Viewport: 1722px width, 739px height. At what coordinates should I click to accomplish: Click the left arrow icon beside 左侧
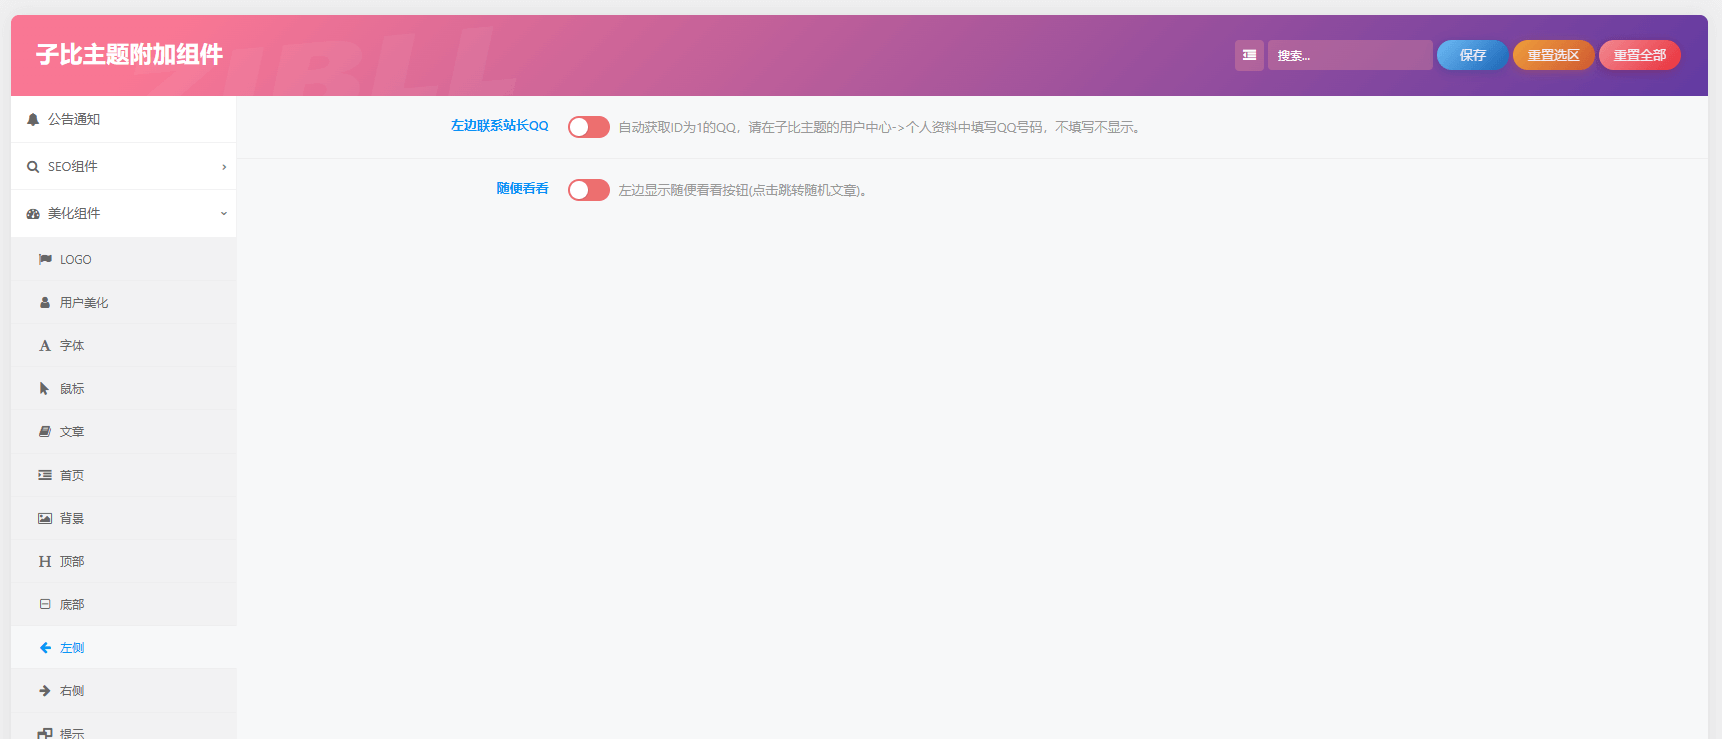point(45,648)
